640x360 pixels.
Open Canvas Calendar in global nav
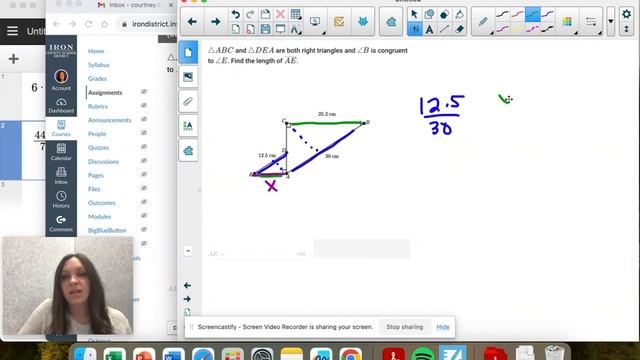pos(61,152)
